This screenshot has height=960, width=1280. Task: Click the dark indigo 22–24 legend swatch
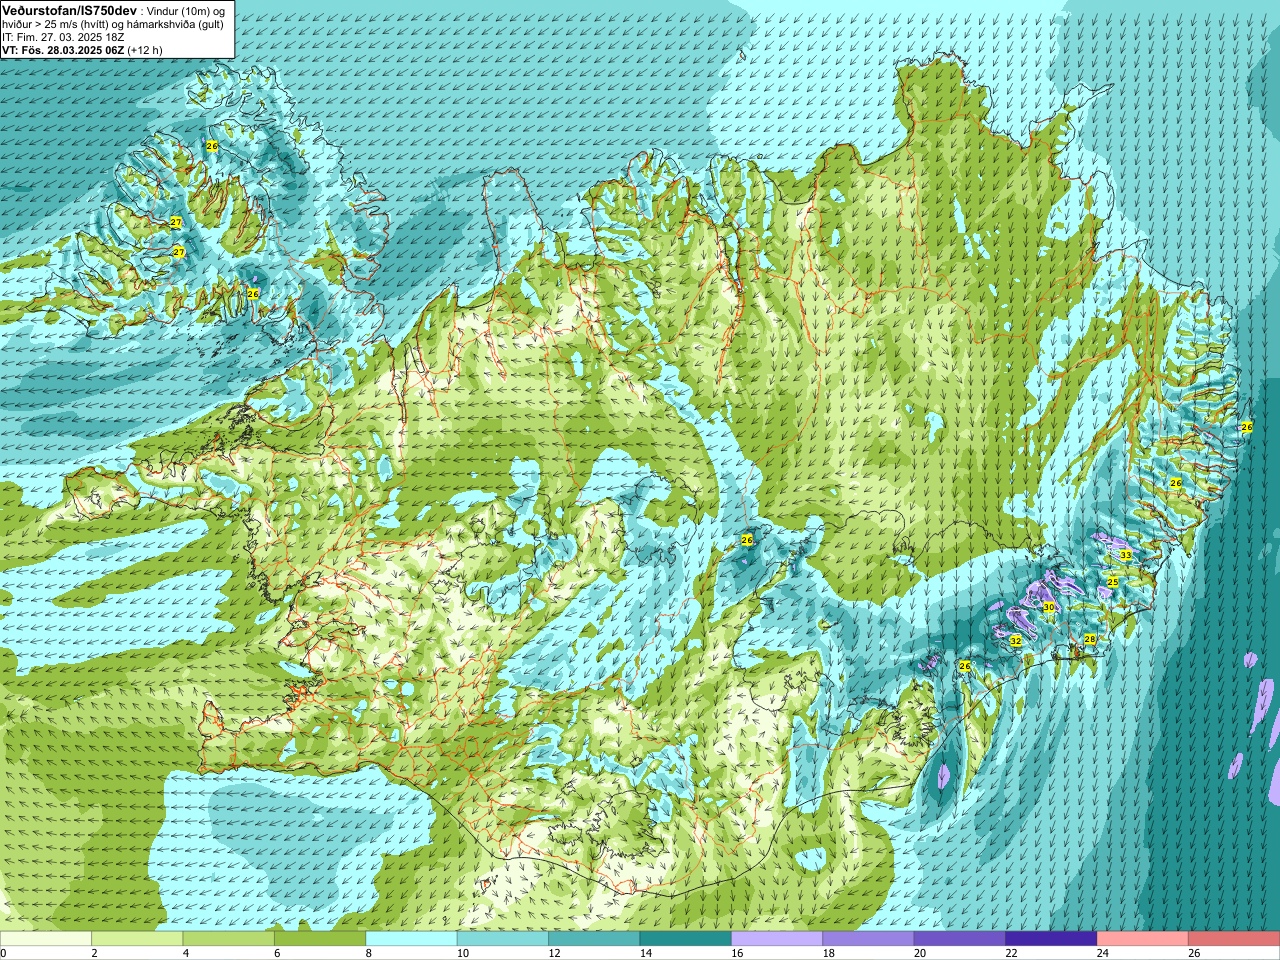[1052, 939]
